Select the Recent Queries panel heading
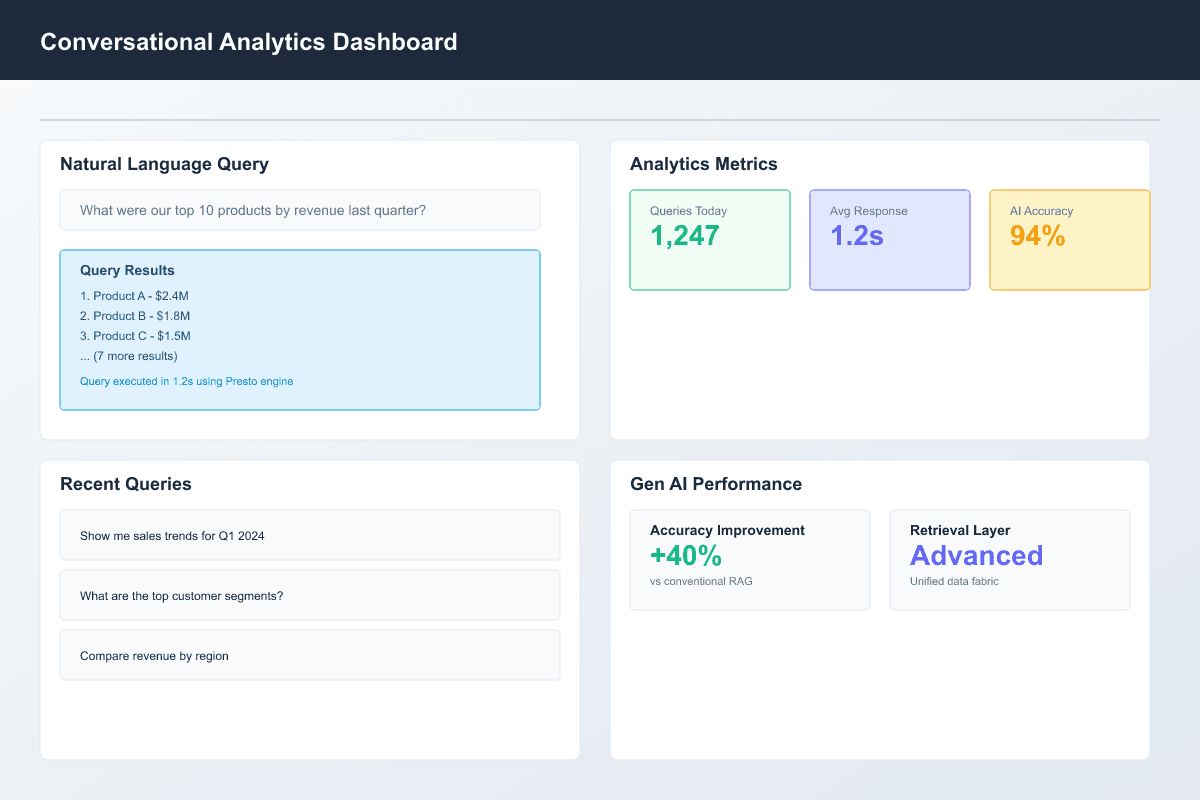1200x800 pixels. 126,484
